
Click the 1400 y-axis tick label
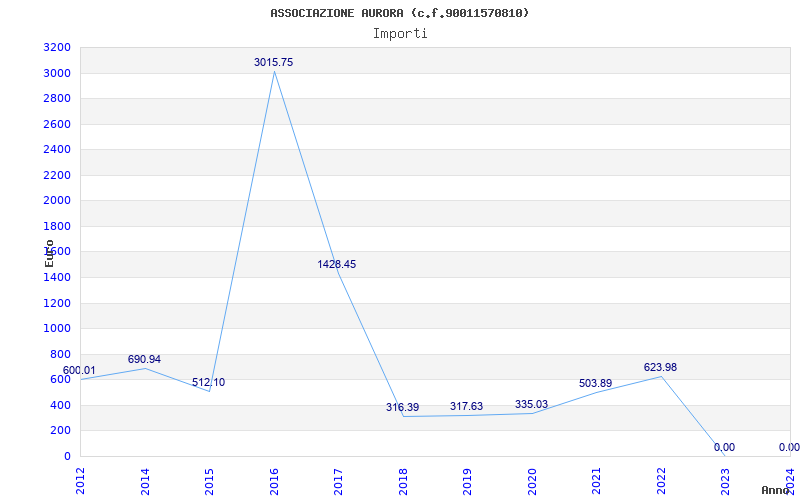57,278
